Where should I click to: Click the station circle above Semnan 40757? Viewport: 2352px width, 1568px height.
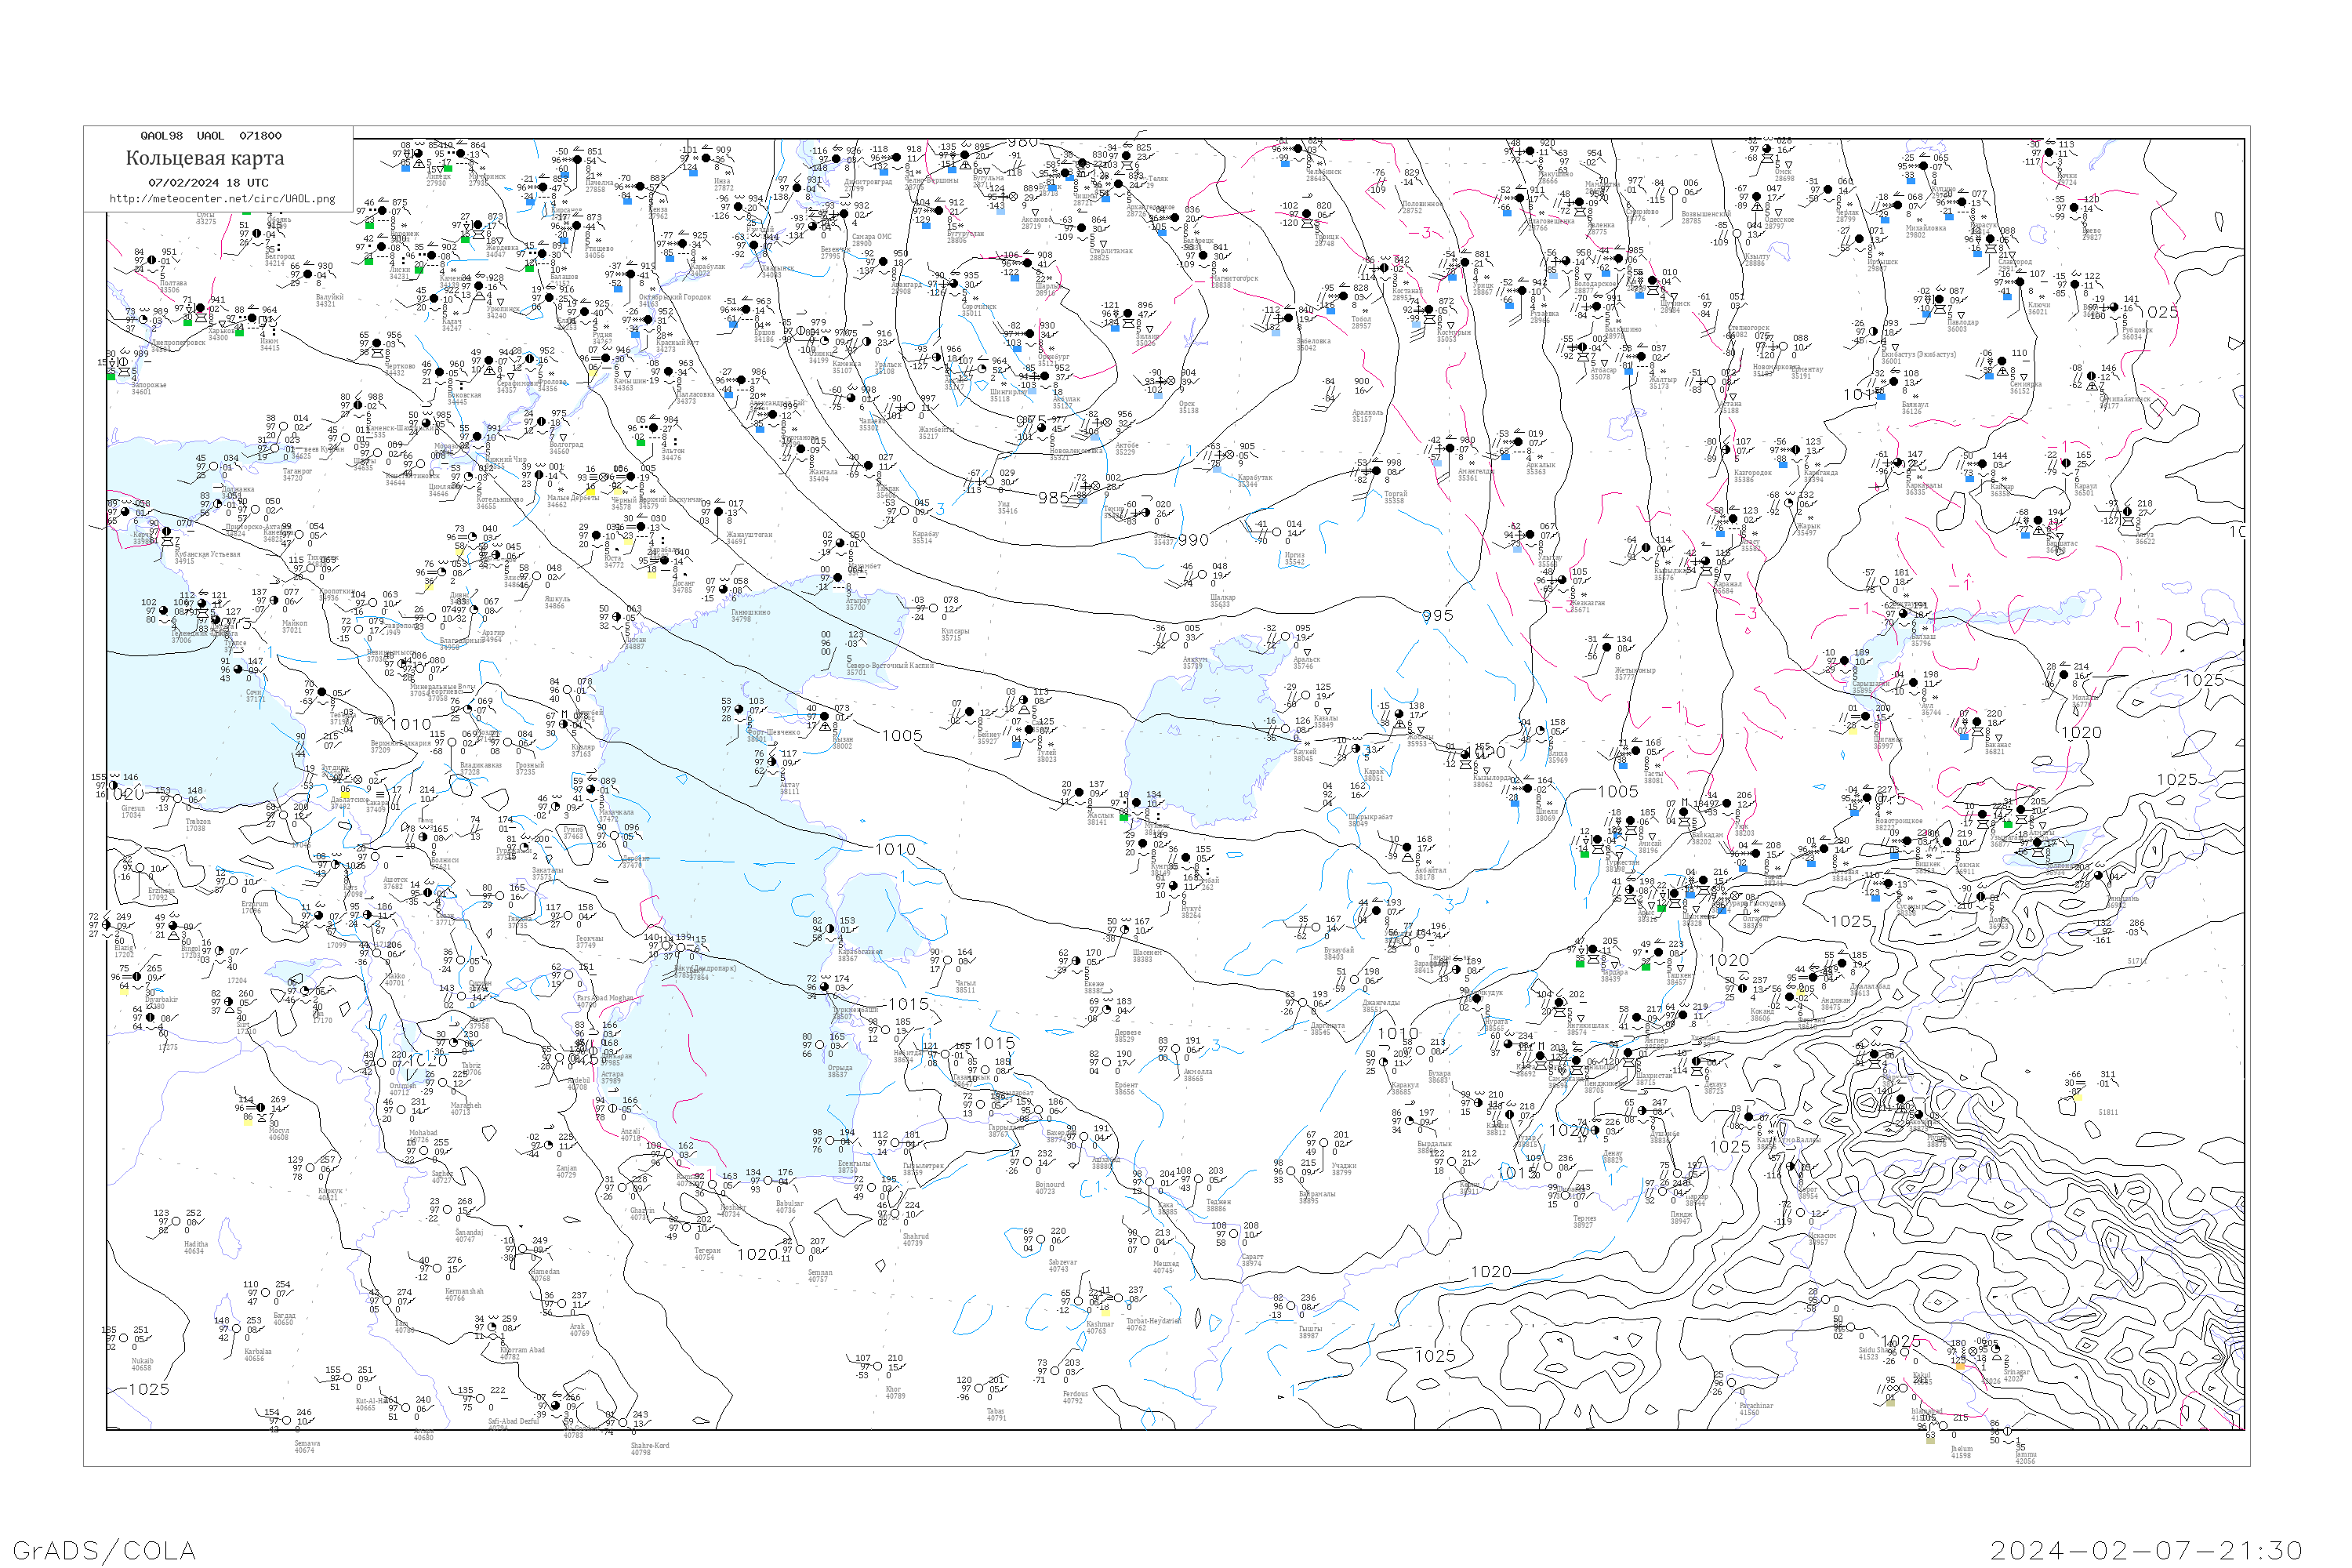(800, 1249)
